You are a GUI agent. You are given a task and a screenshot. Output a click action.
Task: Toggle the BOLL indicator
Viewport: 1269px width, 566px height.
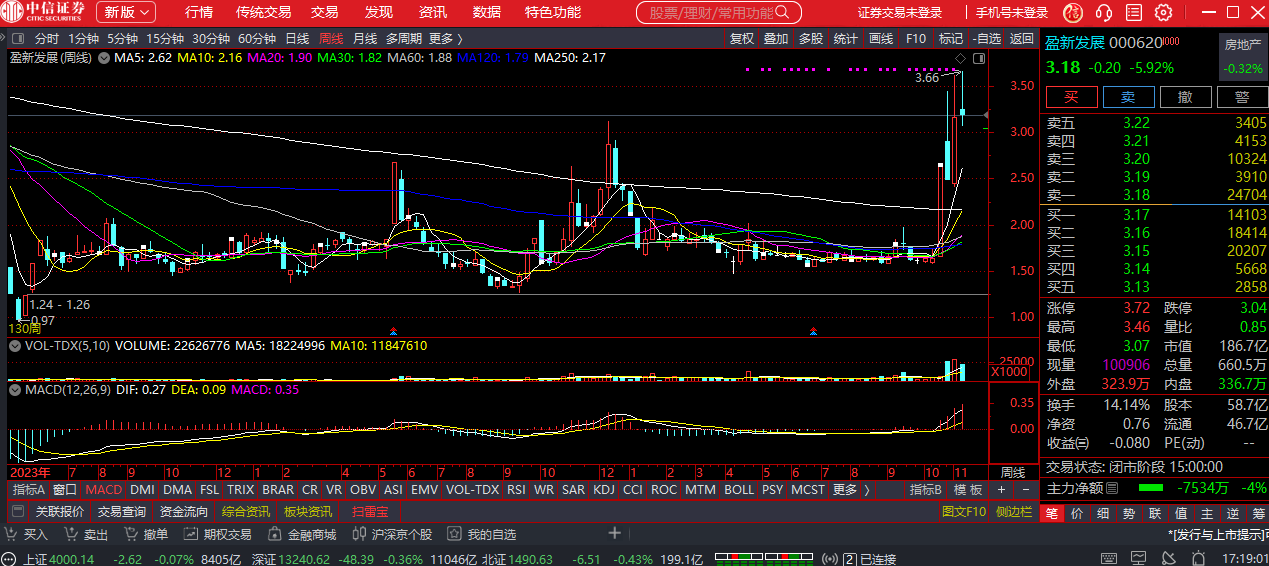(739, 490)
